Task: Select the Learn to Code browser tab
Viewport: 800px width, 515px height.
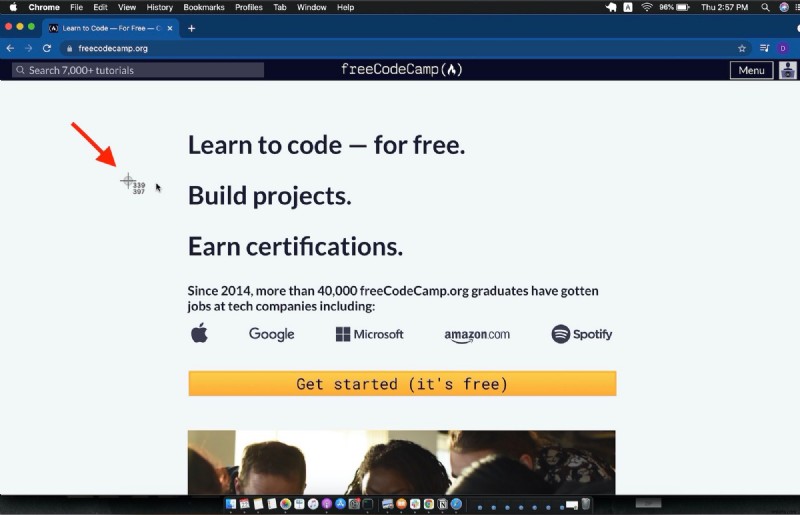Action: click(x=111, y=28)
